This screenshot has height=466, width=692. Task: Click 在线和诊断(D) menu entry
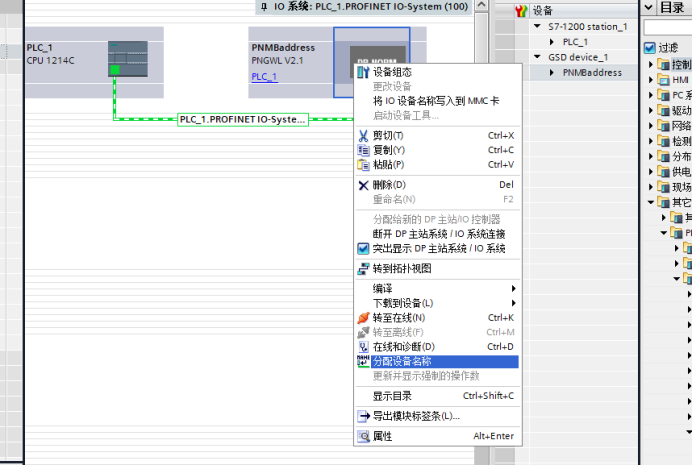(437, 347)
